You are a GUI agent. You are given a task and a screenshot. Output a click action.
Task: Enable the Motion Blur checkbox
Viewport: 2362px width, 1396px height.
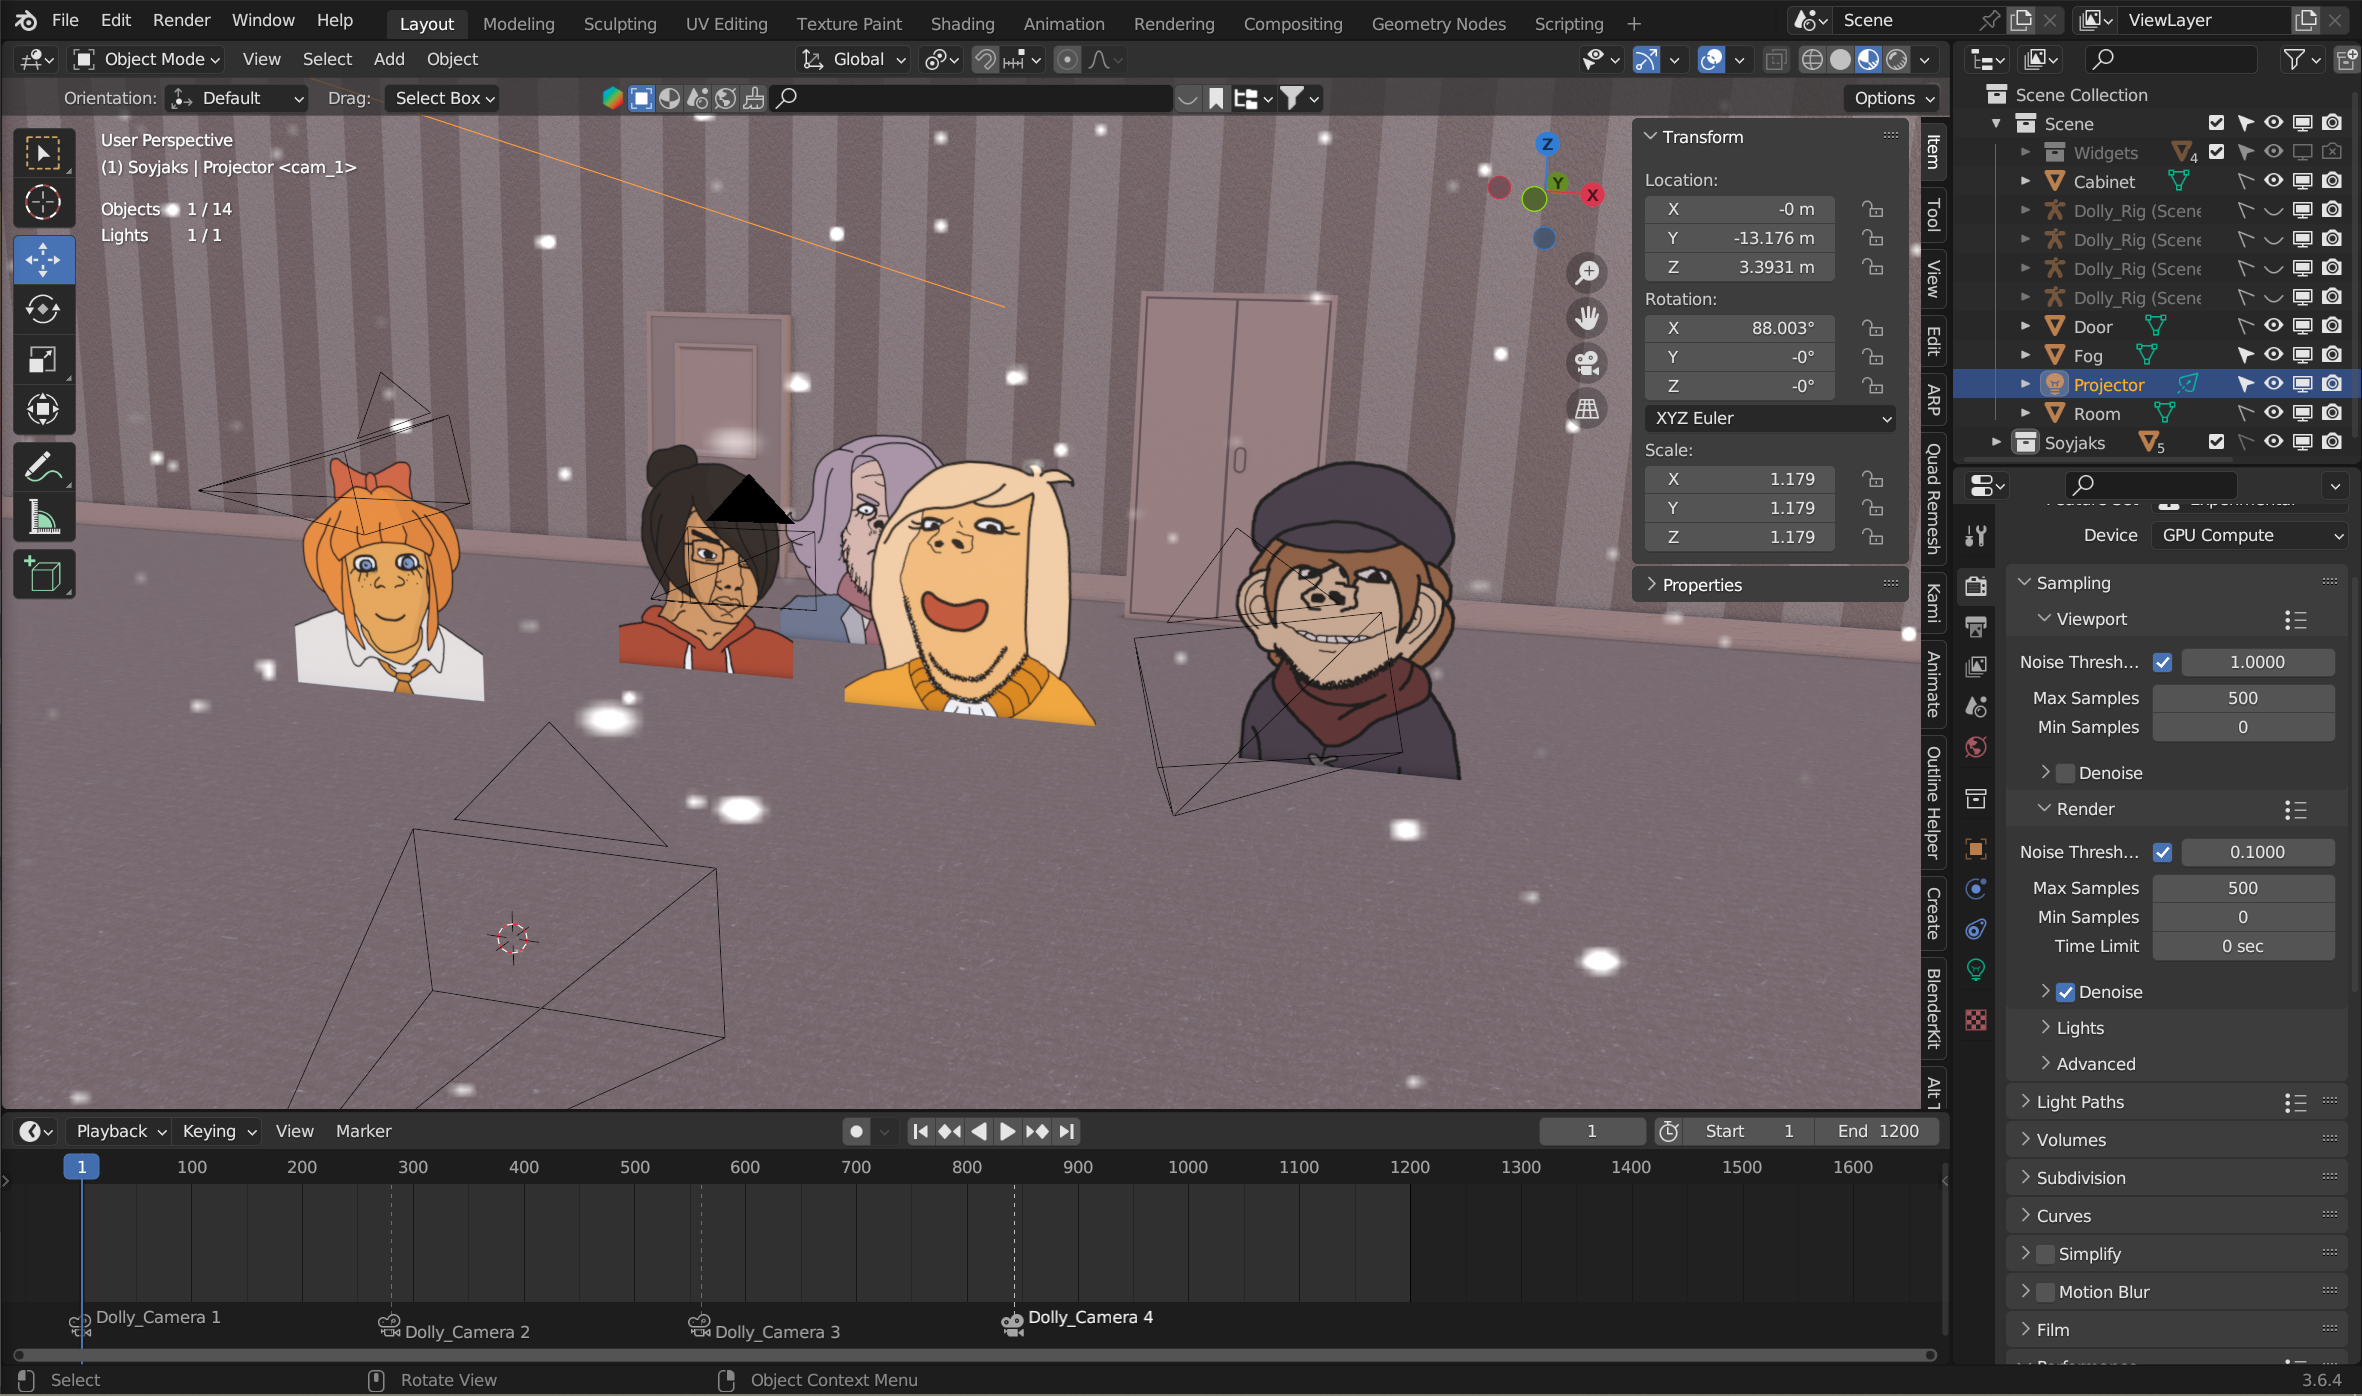click(x=2045, y=1292)
